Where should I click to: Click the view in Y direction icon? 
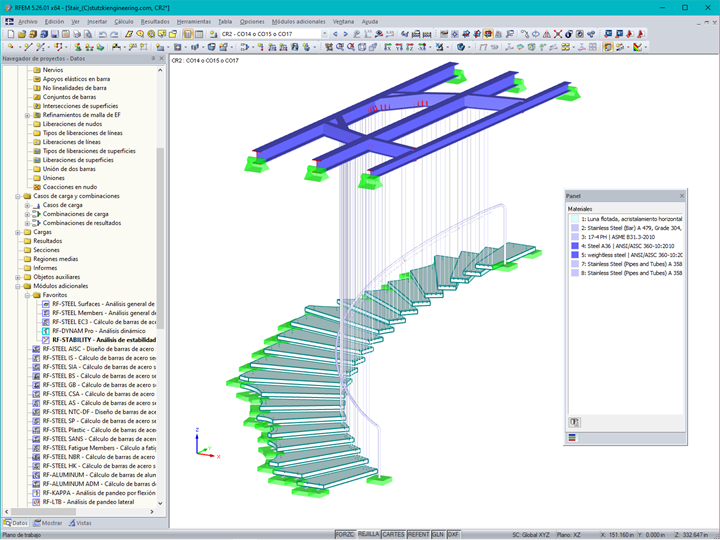point(399,47)
